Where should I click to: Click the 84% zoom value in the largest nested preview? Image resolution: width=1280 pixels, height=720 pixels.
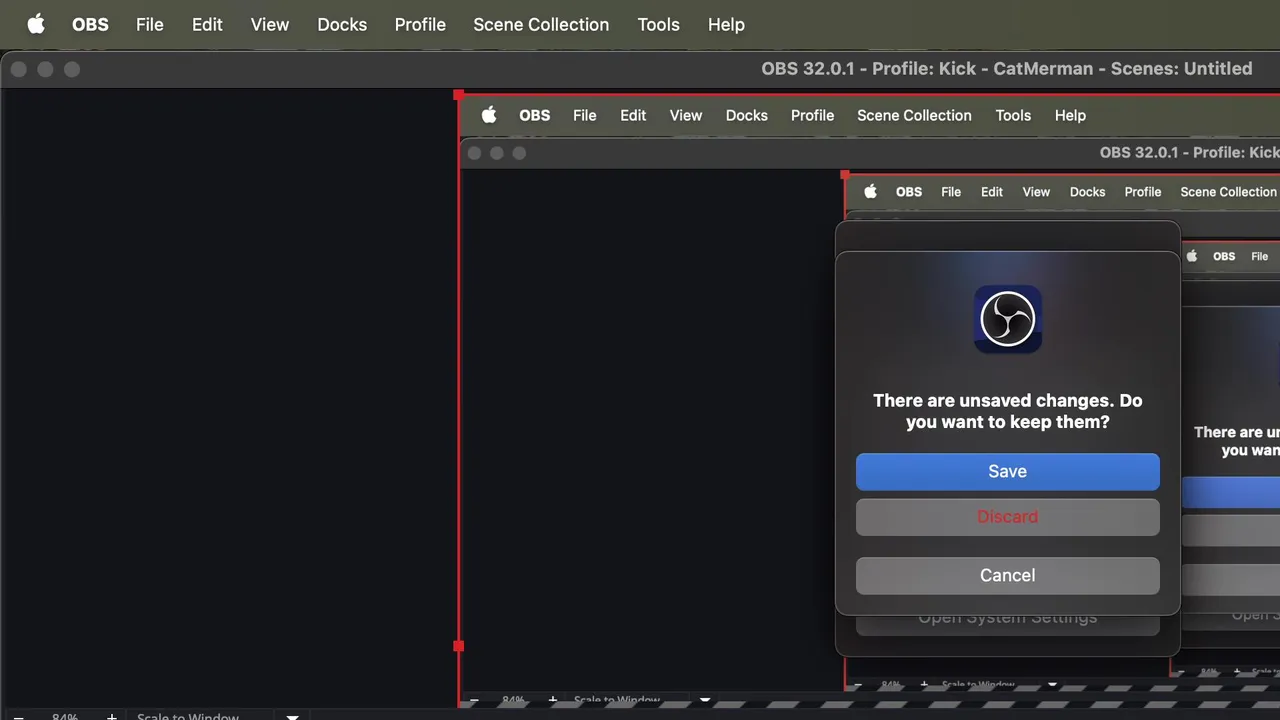pyautogui.click(x=513, y=700)
